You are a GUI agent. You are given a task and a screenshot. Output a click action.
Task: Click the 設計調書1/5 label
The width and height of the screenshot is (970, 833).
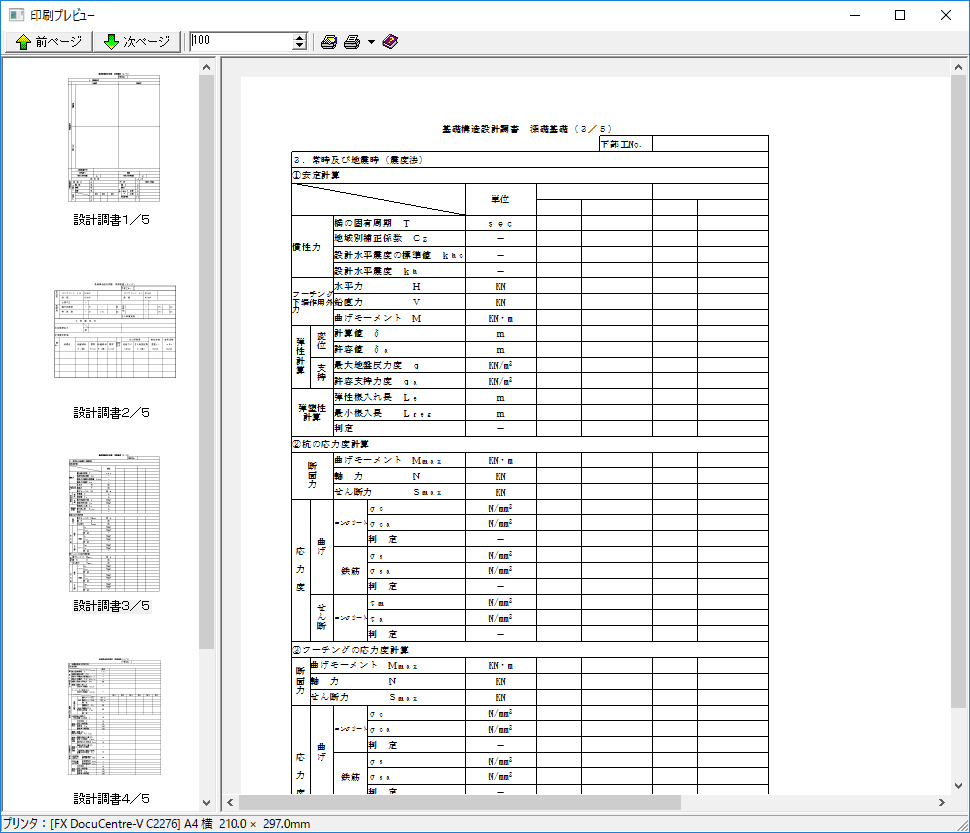[112, 220]
